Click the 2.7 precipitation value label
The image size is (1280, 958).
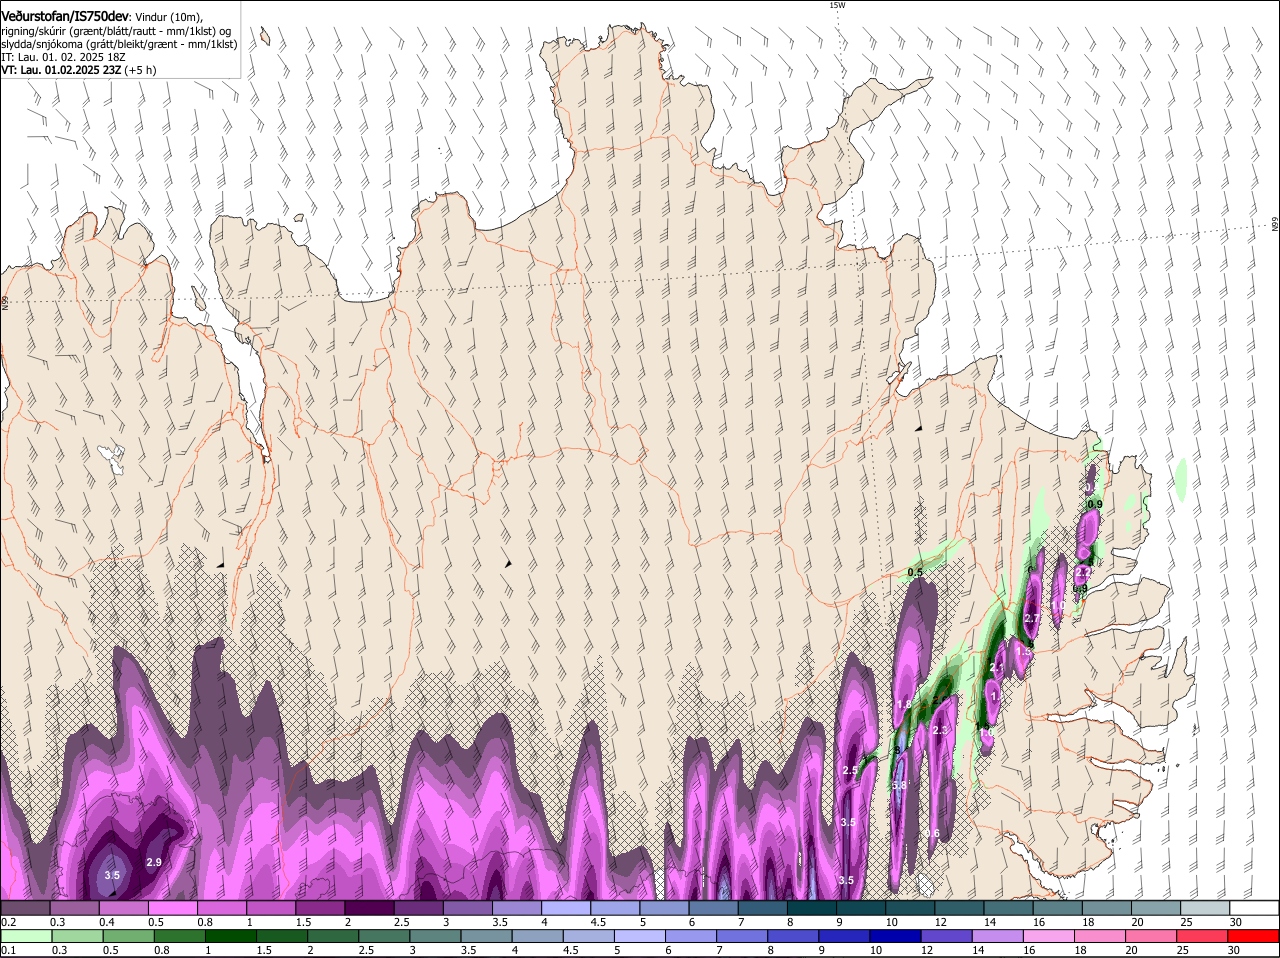point(1032,618)
